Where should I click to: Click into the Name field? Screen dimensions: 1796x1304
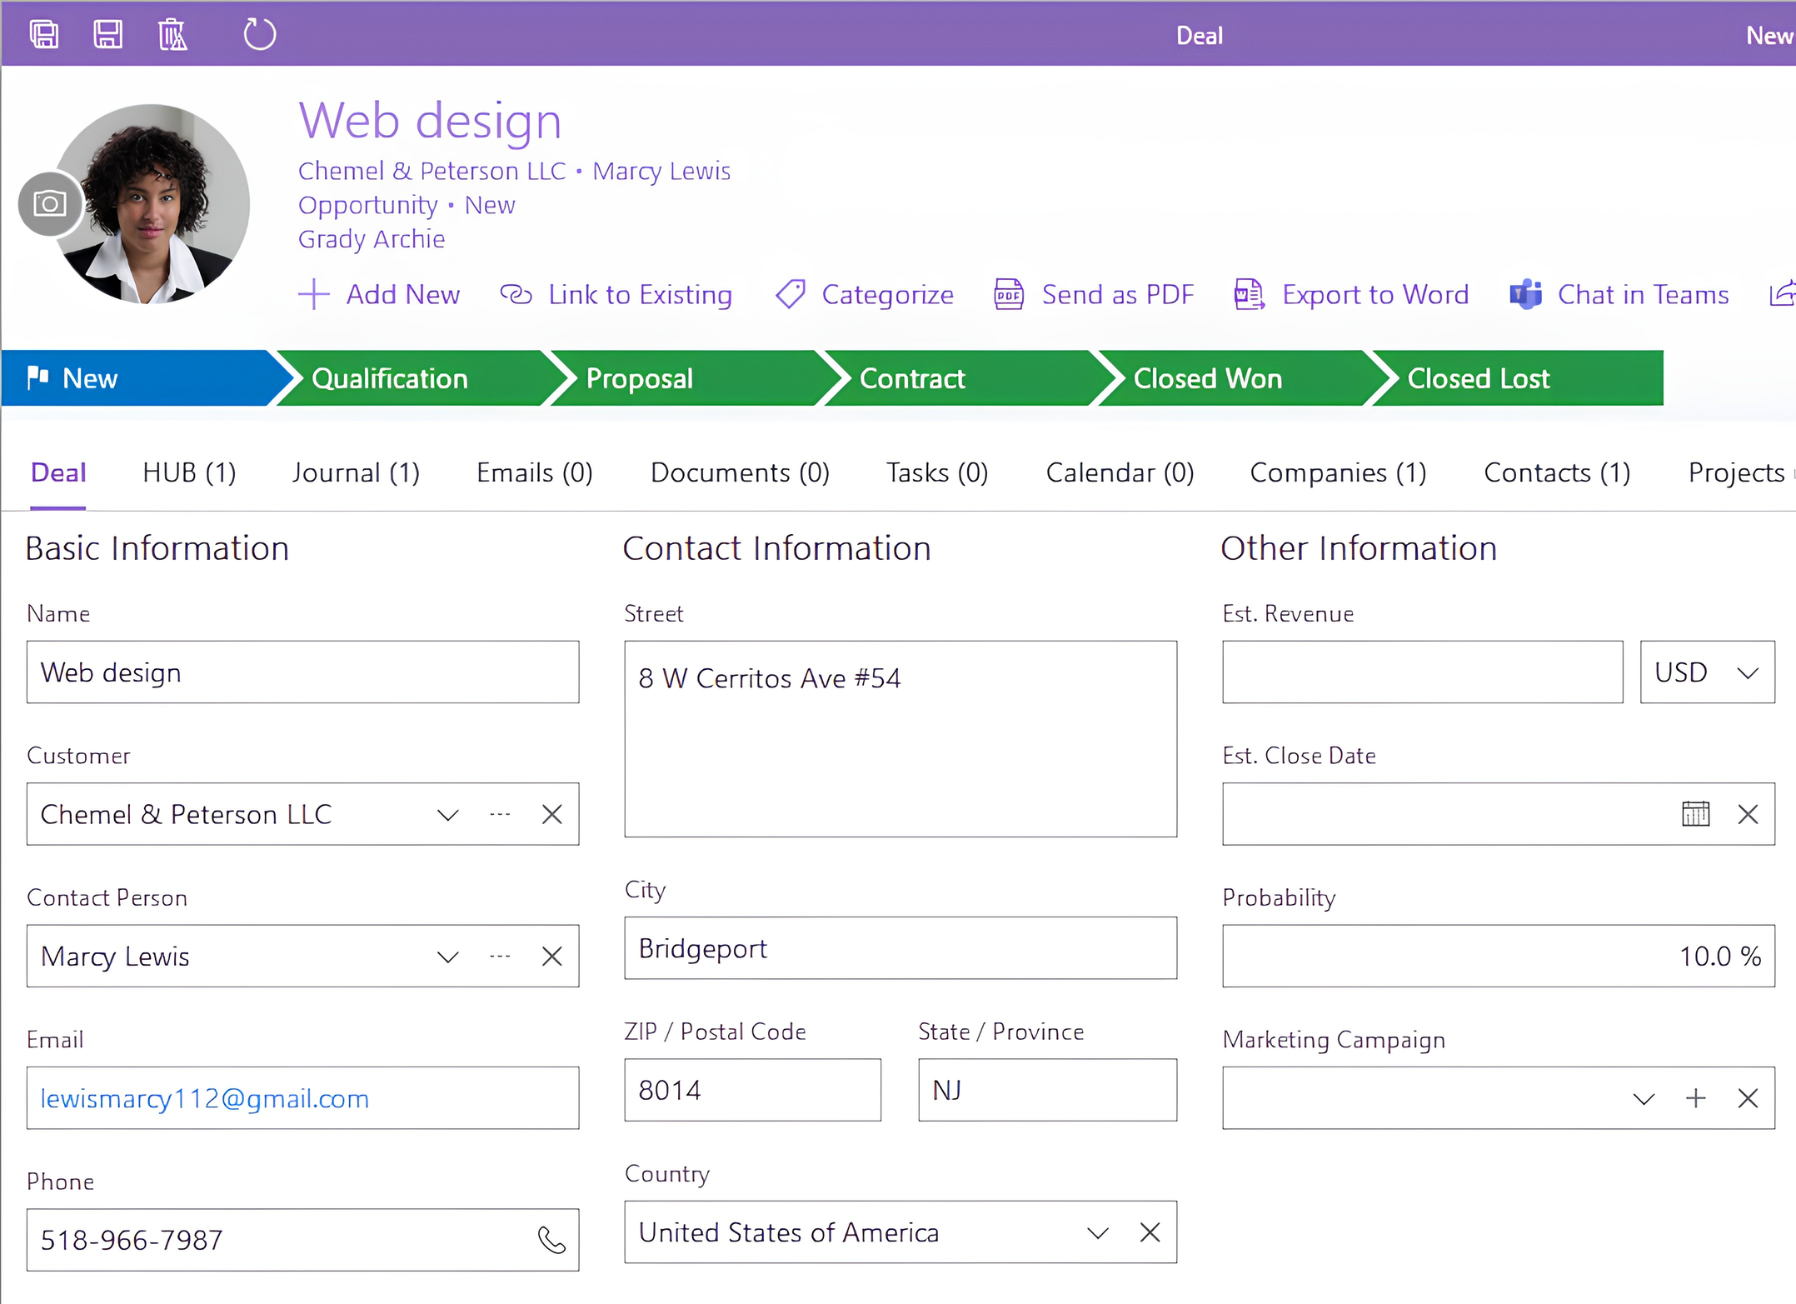tap(303, 672)
